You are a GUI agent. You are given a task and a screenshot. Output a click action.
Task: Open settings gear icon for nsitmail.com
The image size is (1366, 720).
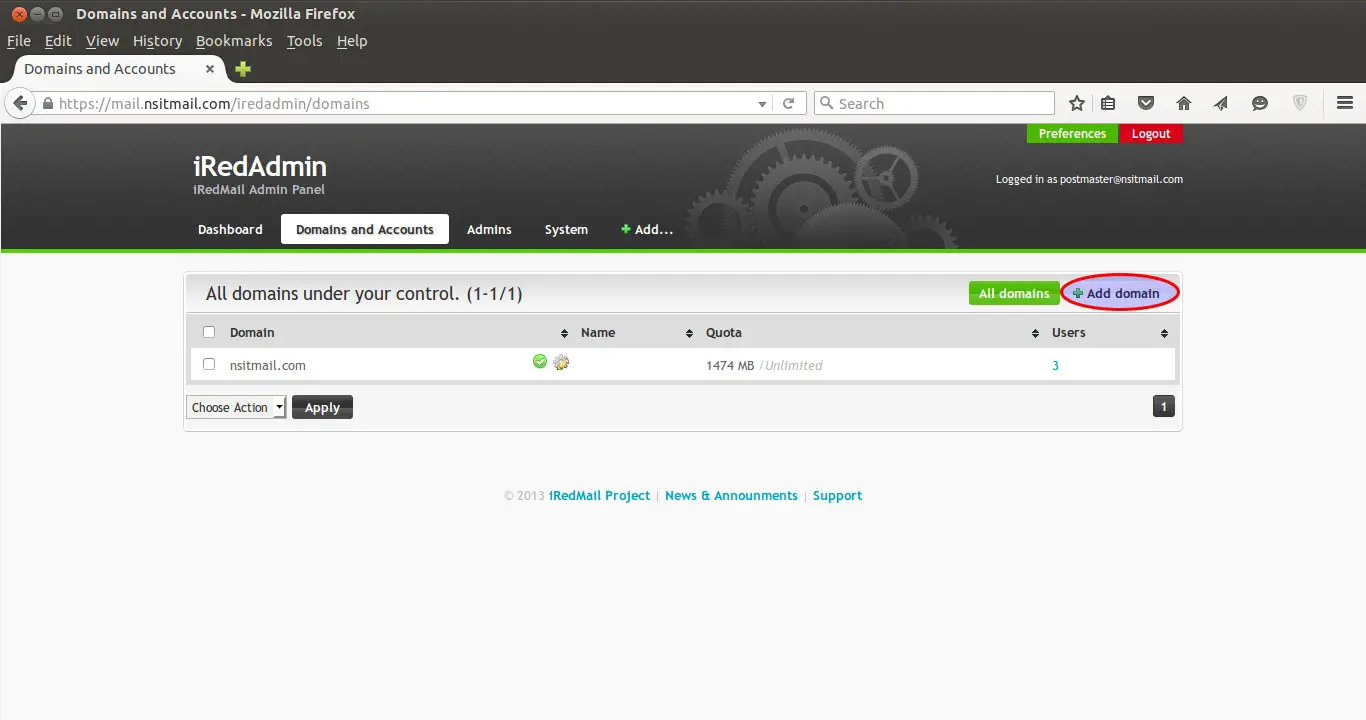pos(561,362)
